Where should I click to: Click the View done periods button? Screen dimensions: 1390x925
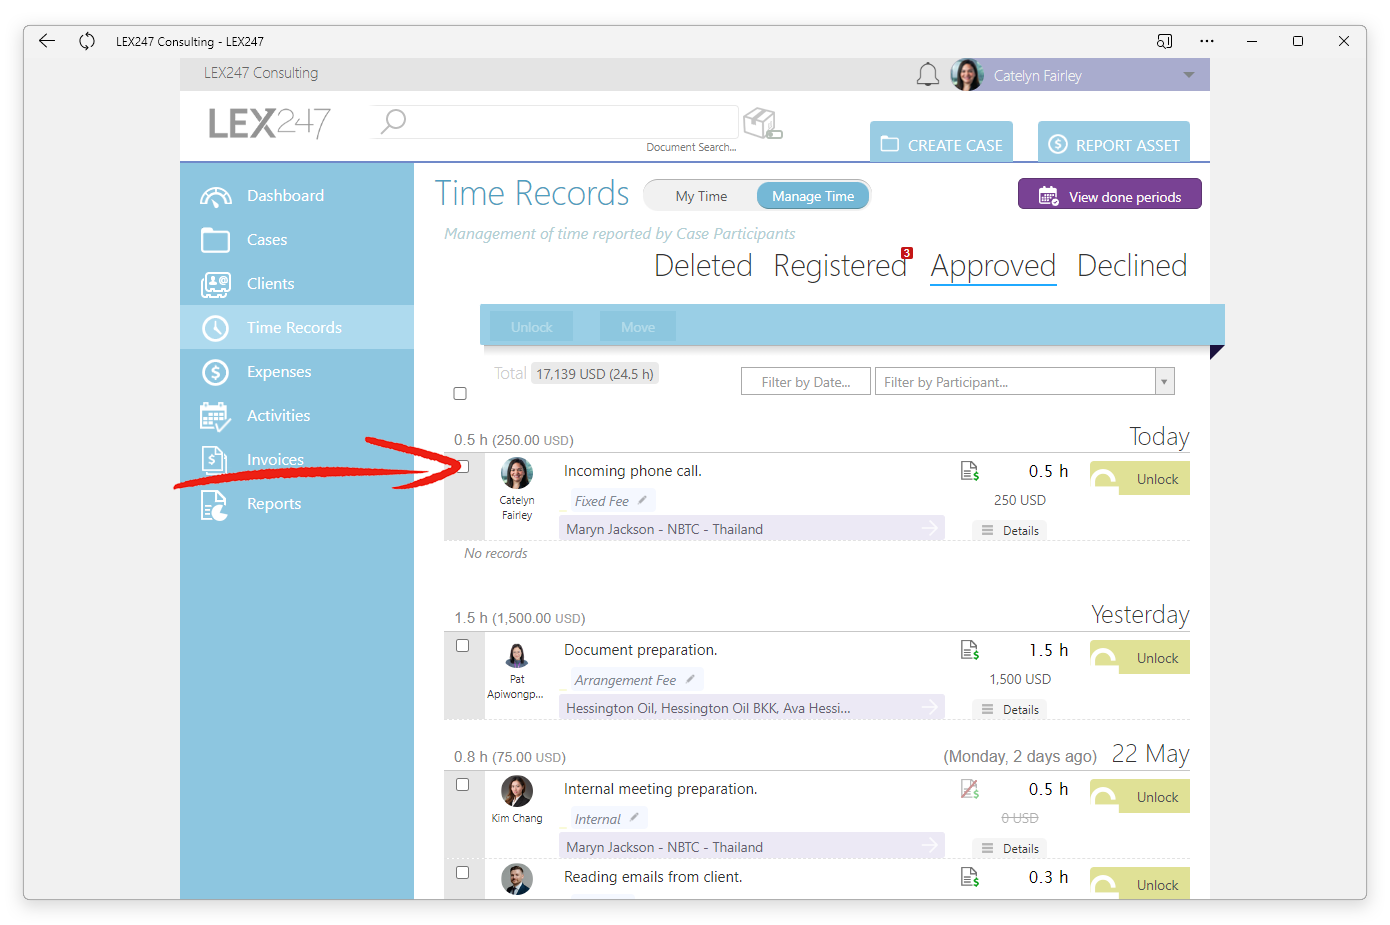click(1110, 194)
